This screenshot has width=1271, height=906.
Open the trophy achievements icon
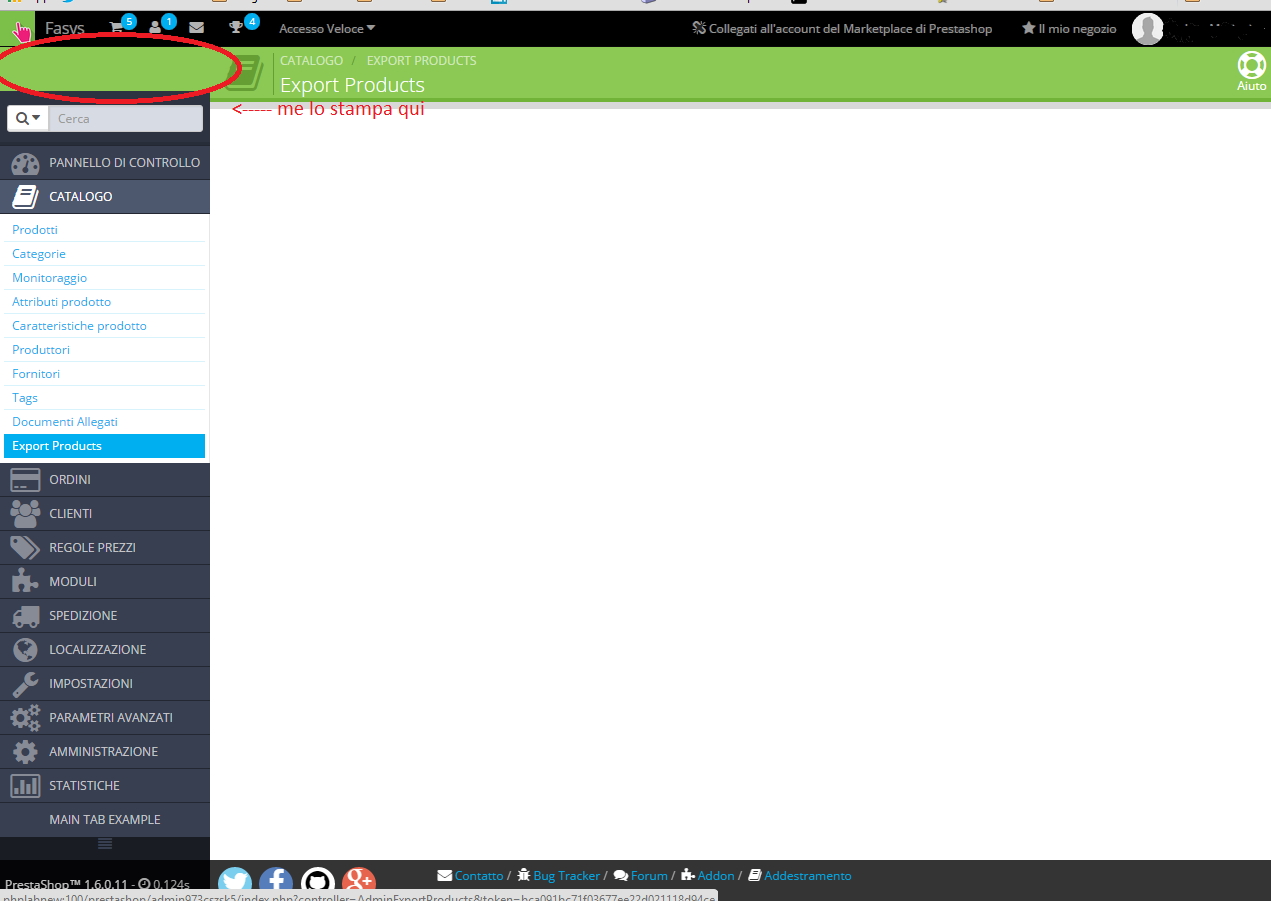(236, 28)
